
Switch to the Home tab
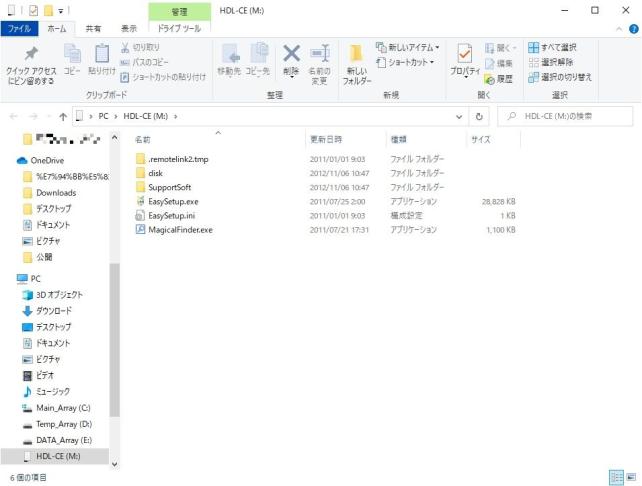coord(57,29)
